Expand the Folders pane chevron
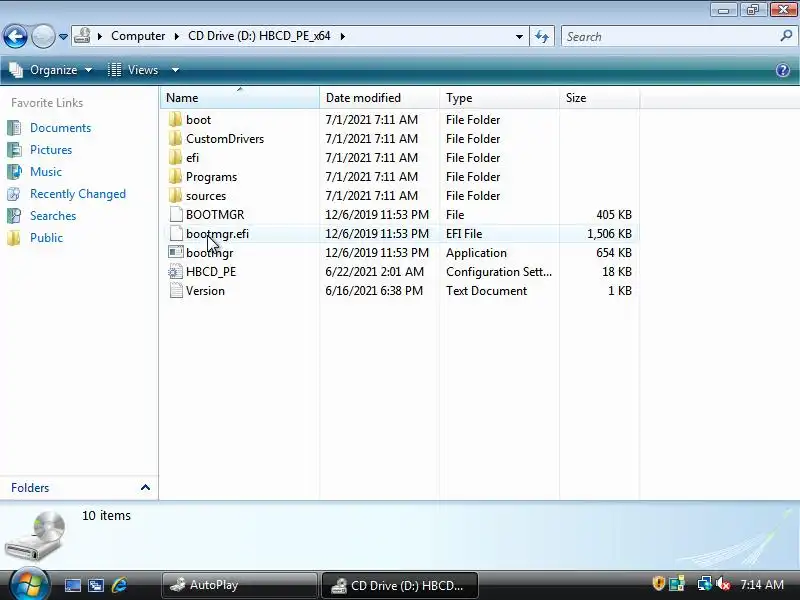Viewport: 800px width, 600px height. pyautogui.click(x=145, y=488)
